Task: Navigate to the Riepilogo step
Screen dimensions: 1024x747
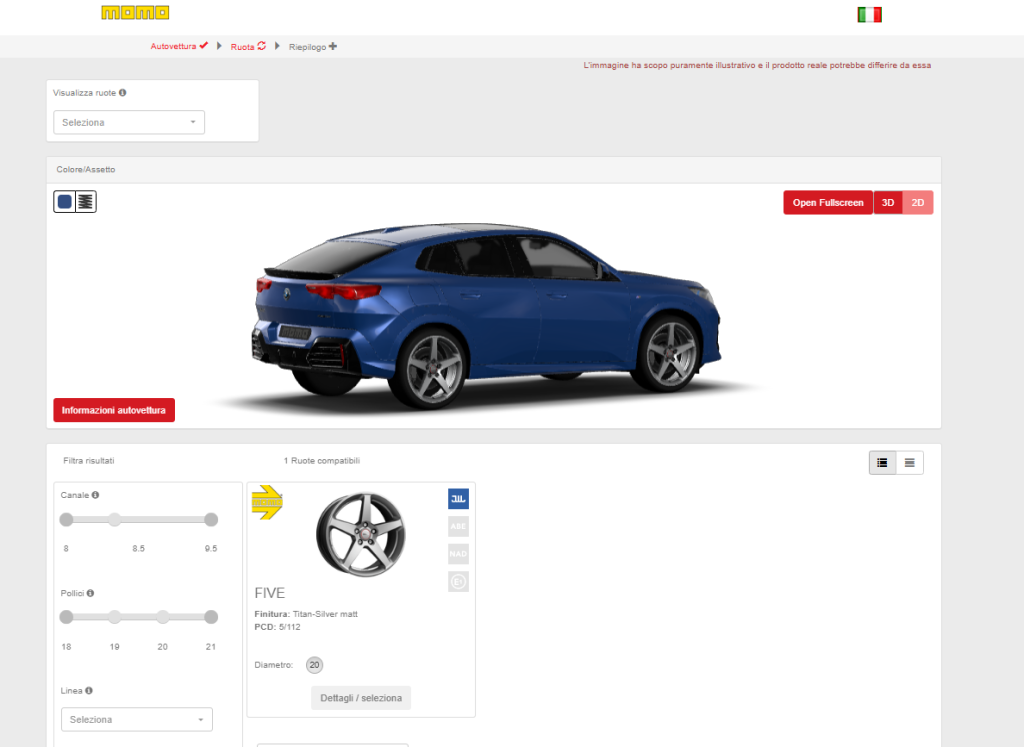Action: pos(306,46)
